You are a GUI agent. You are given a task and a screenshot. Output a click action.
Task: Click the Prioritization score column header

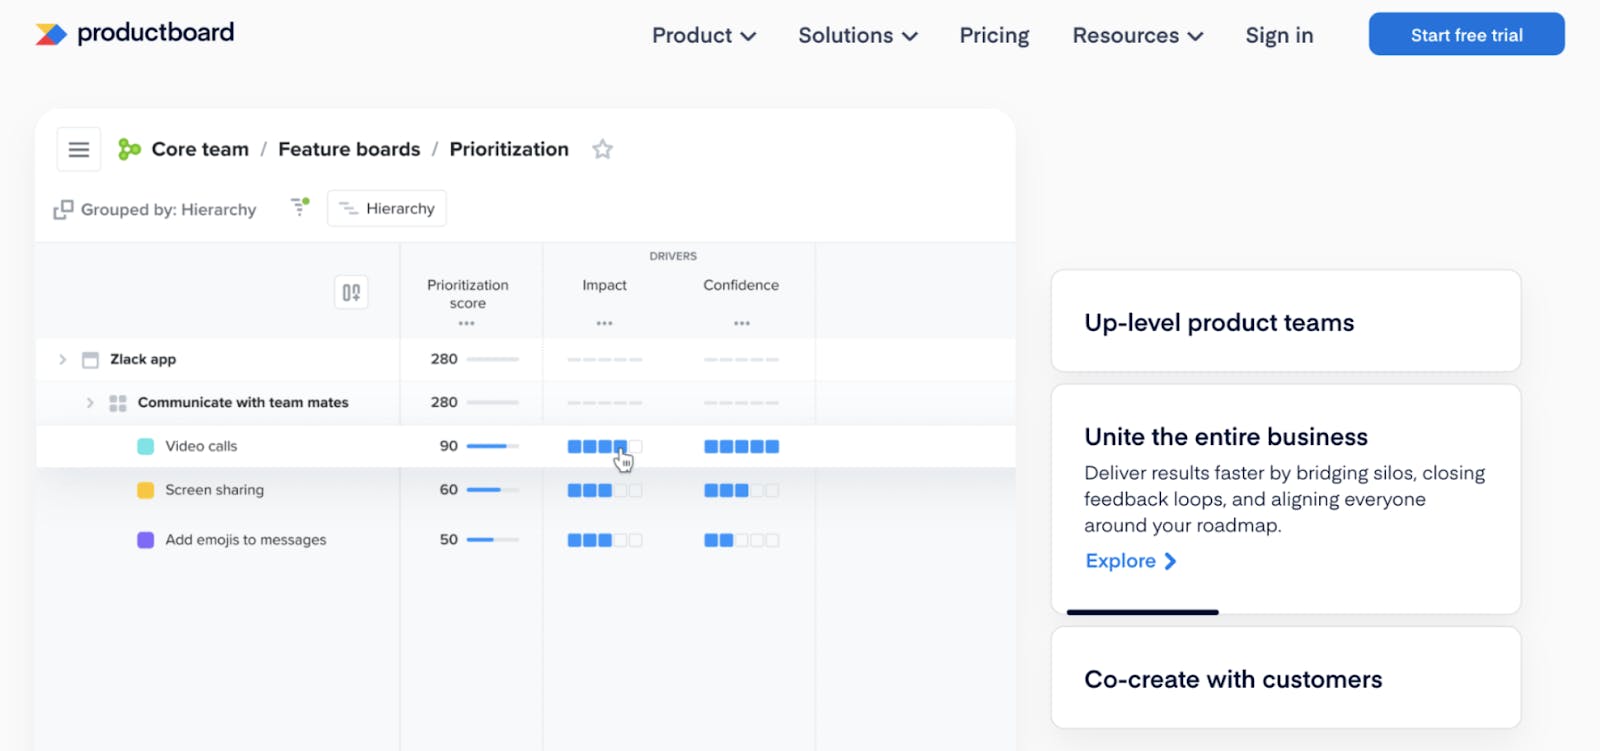468,294
